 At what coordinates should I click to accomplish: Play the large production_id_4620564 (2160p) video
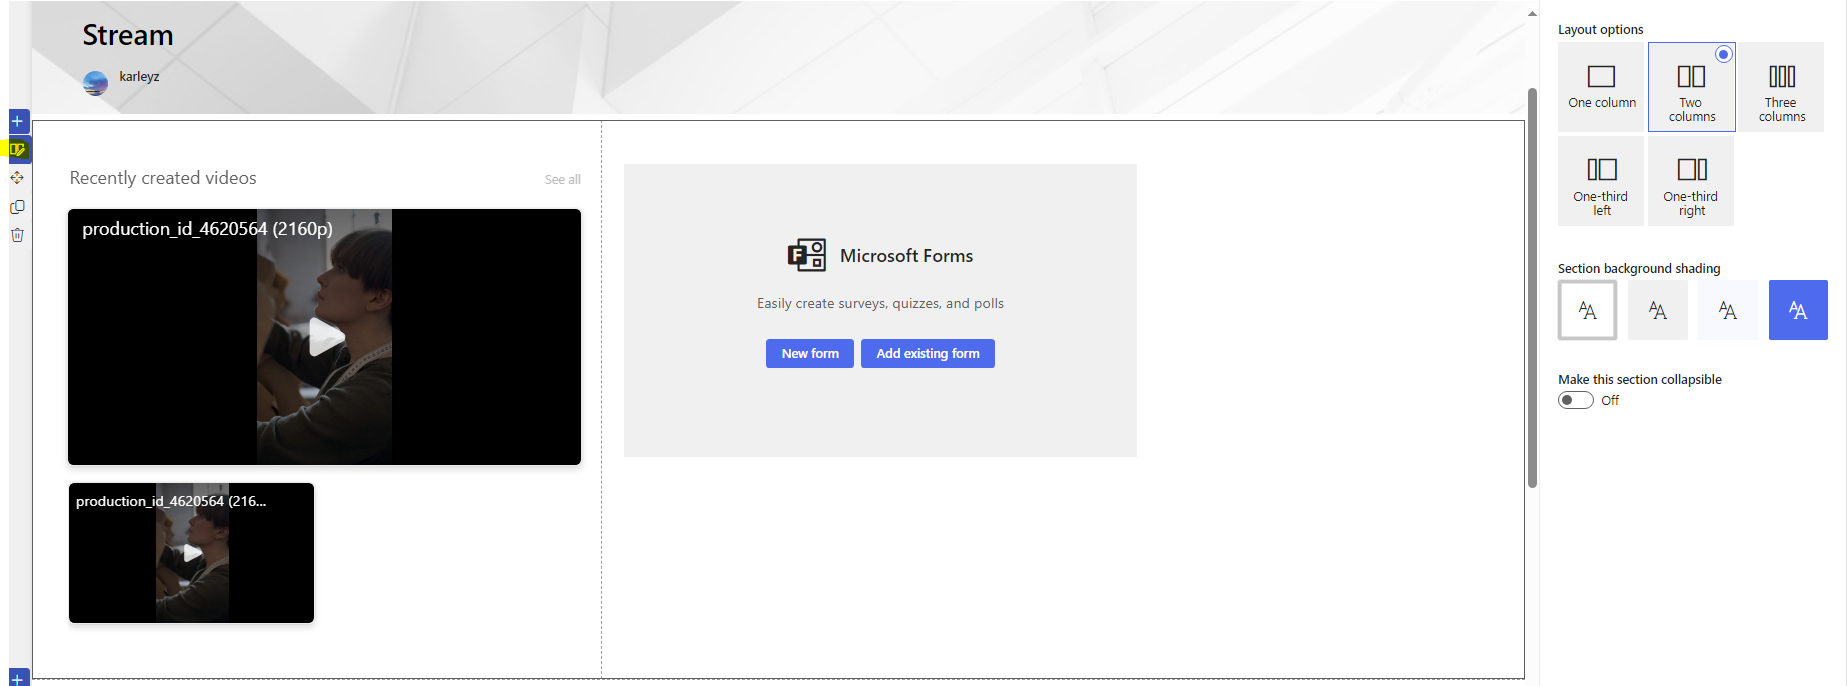coord(325,337)
